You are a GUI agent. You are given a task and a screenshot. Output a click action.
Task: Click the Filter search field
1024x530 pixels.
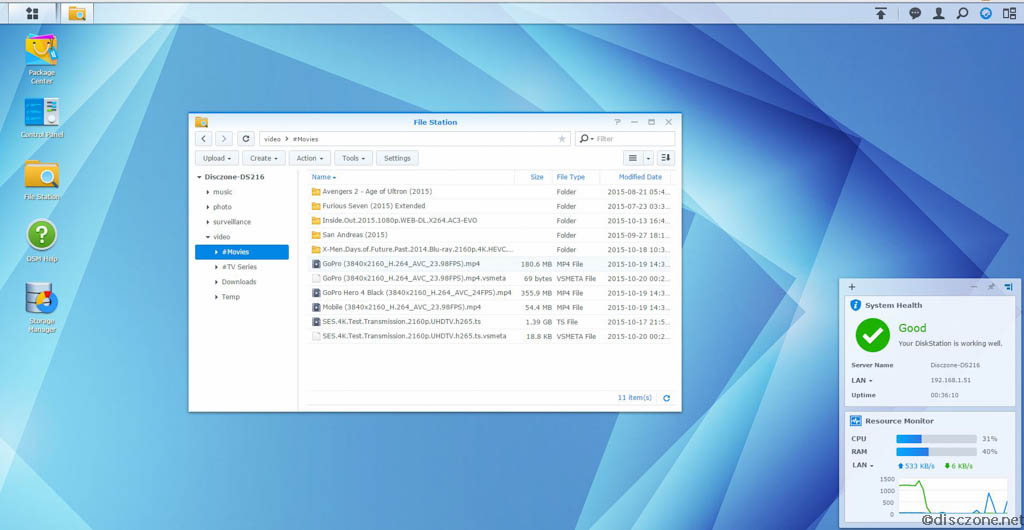coord(625,138)
